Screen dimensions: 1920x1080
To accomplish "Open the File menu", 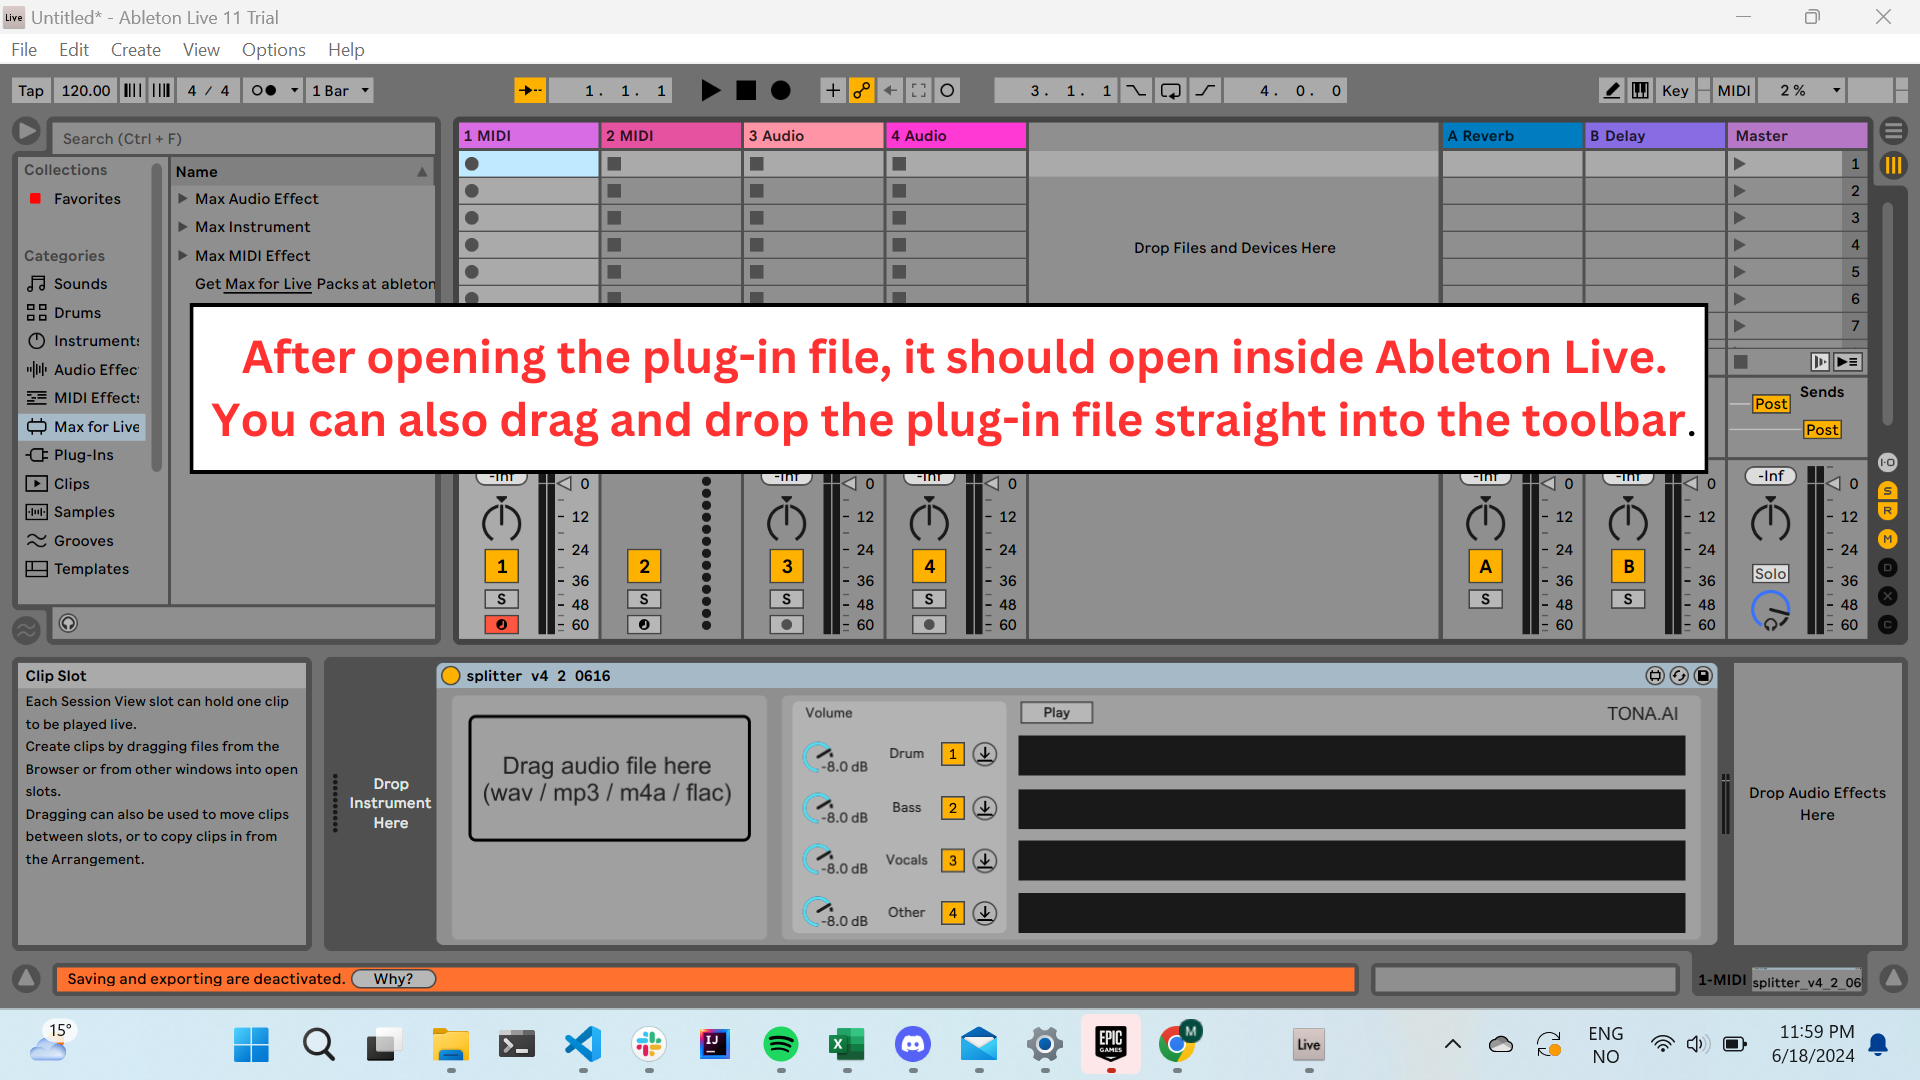I will click(24, 49).
